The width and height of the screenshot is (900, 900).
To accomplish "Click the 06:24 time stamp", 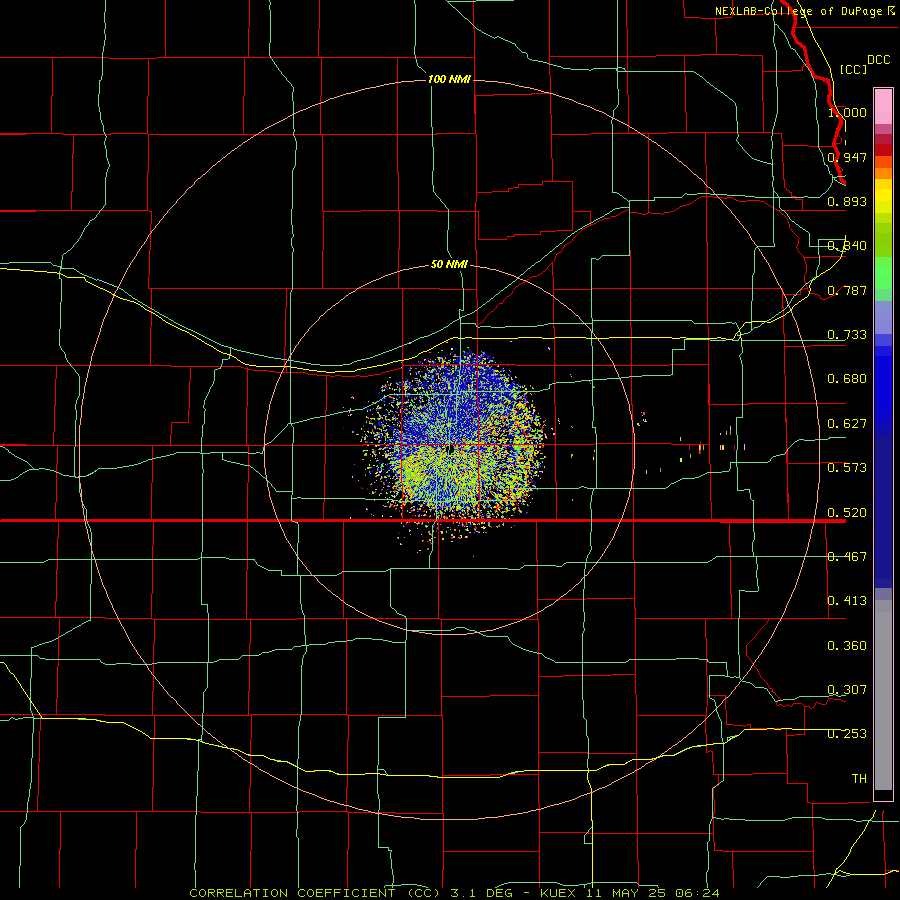I will coord(697,893).
